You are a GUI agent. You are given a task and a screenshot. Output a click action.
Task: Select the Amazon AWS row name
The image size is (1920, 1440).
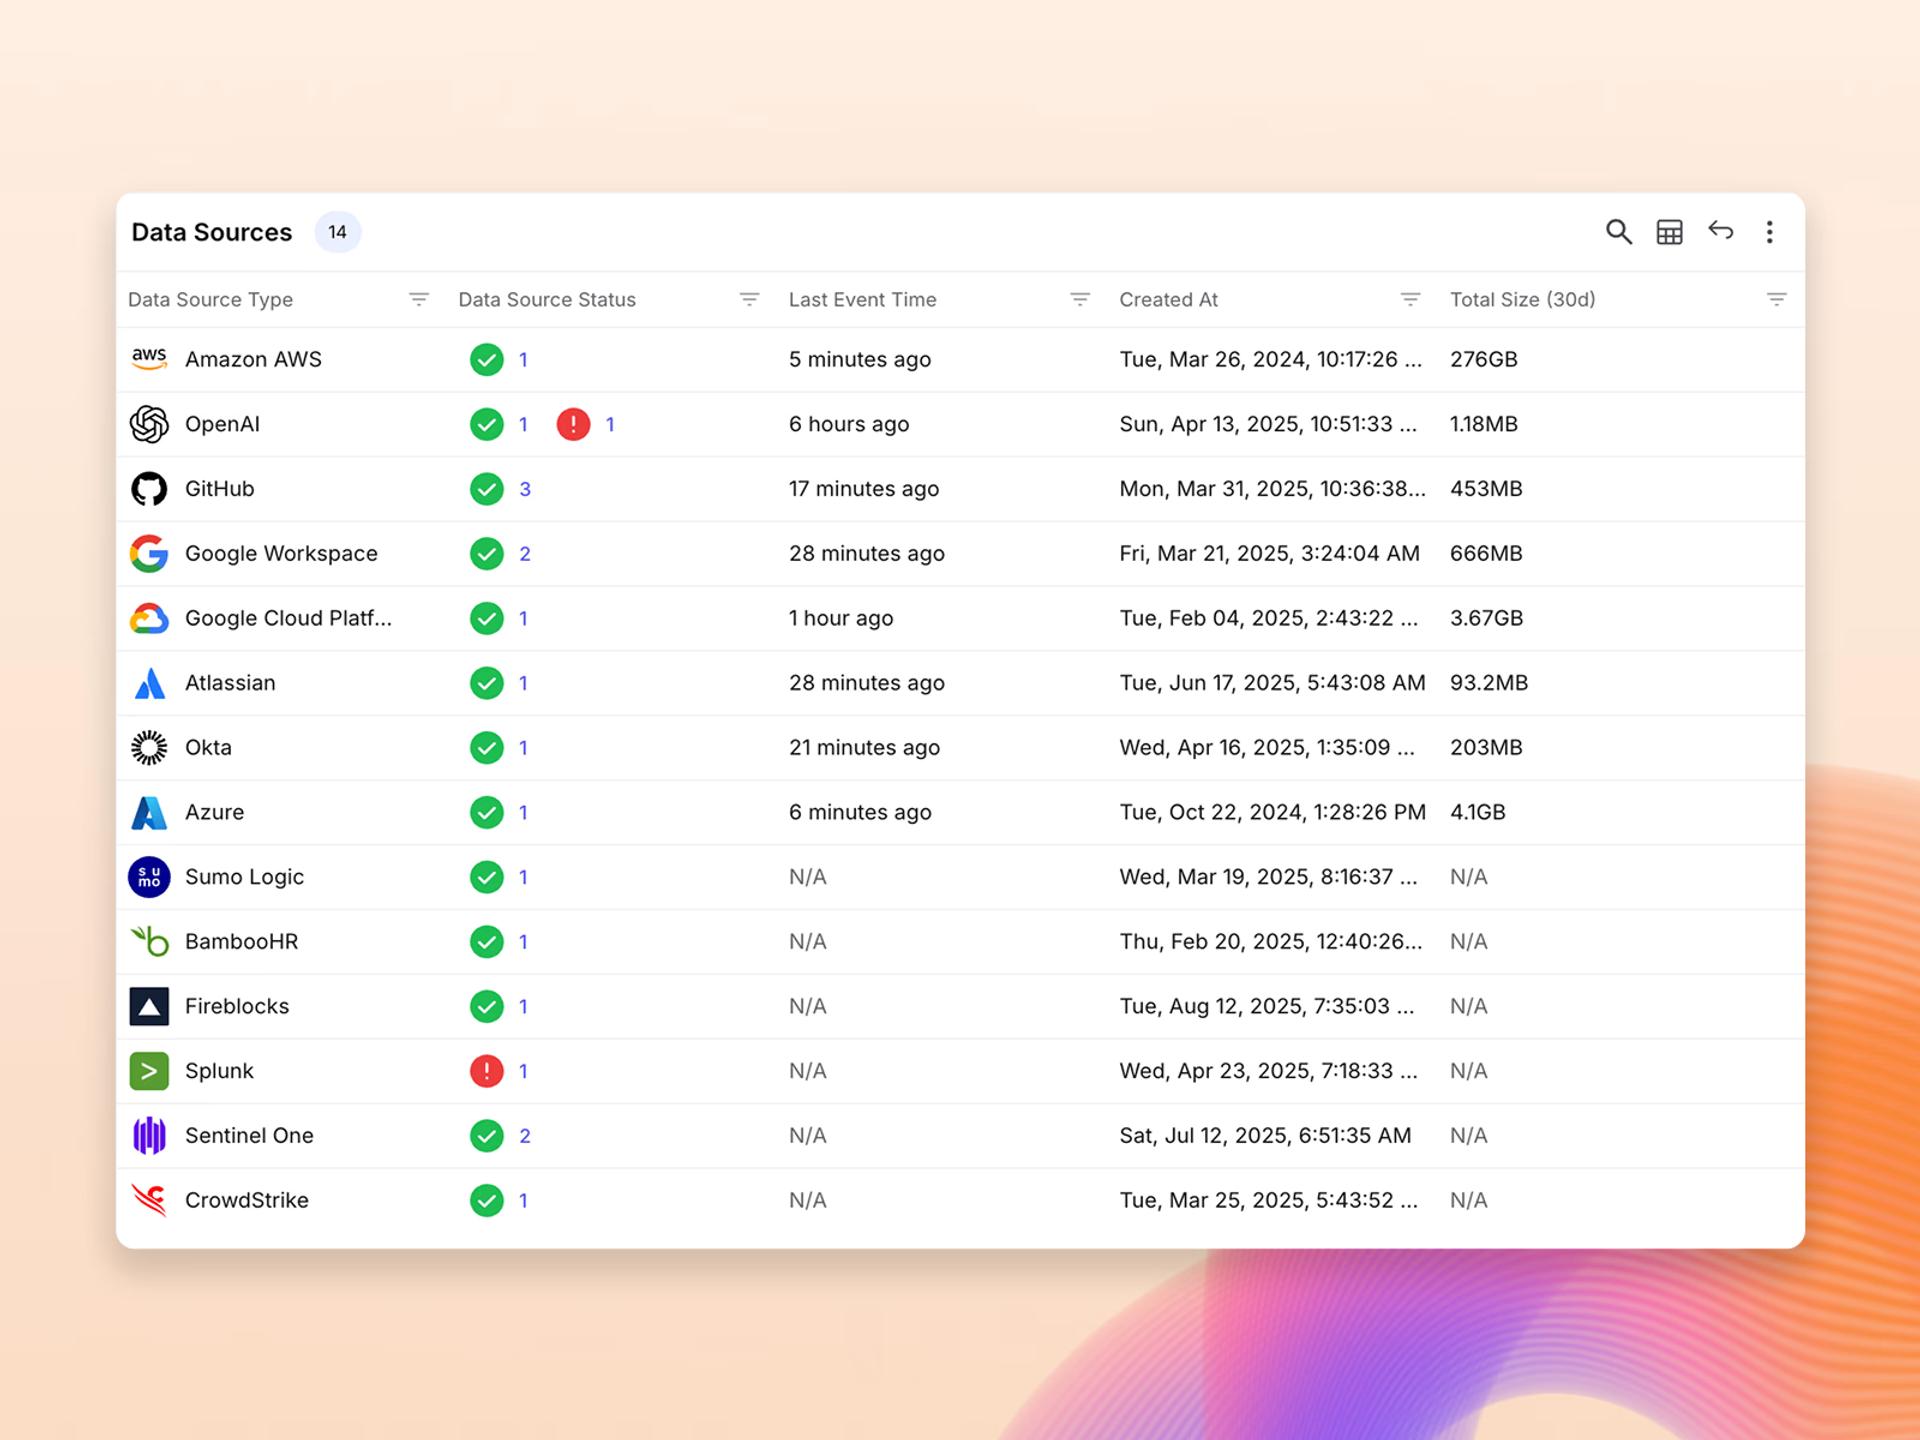click(x=253, y=359)
